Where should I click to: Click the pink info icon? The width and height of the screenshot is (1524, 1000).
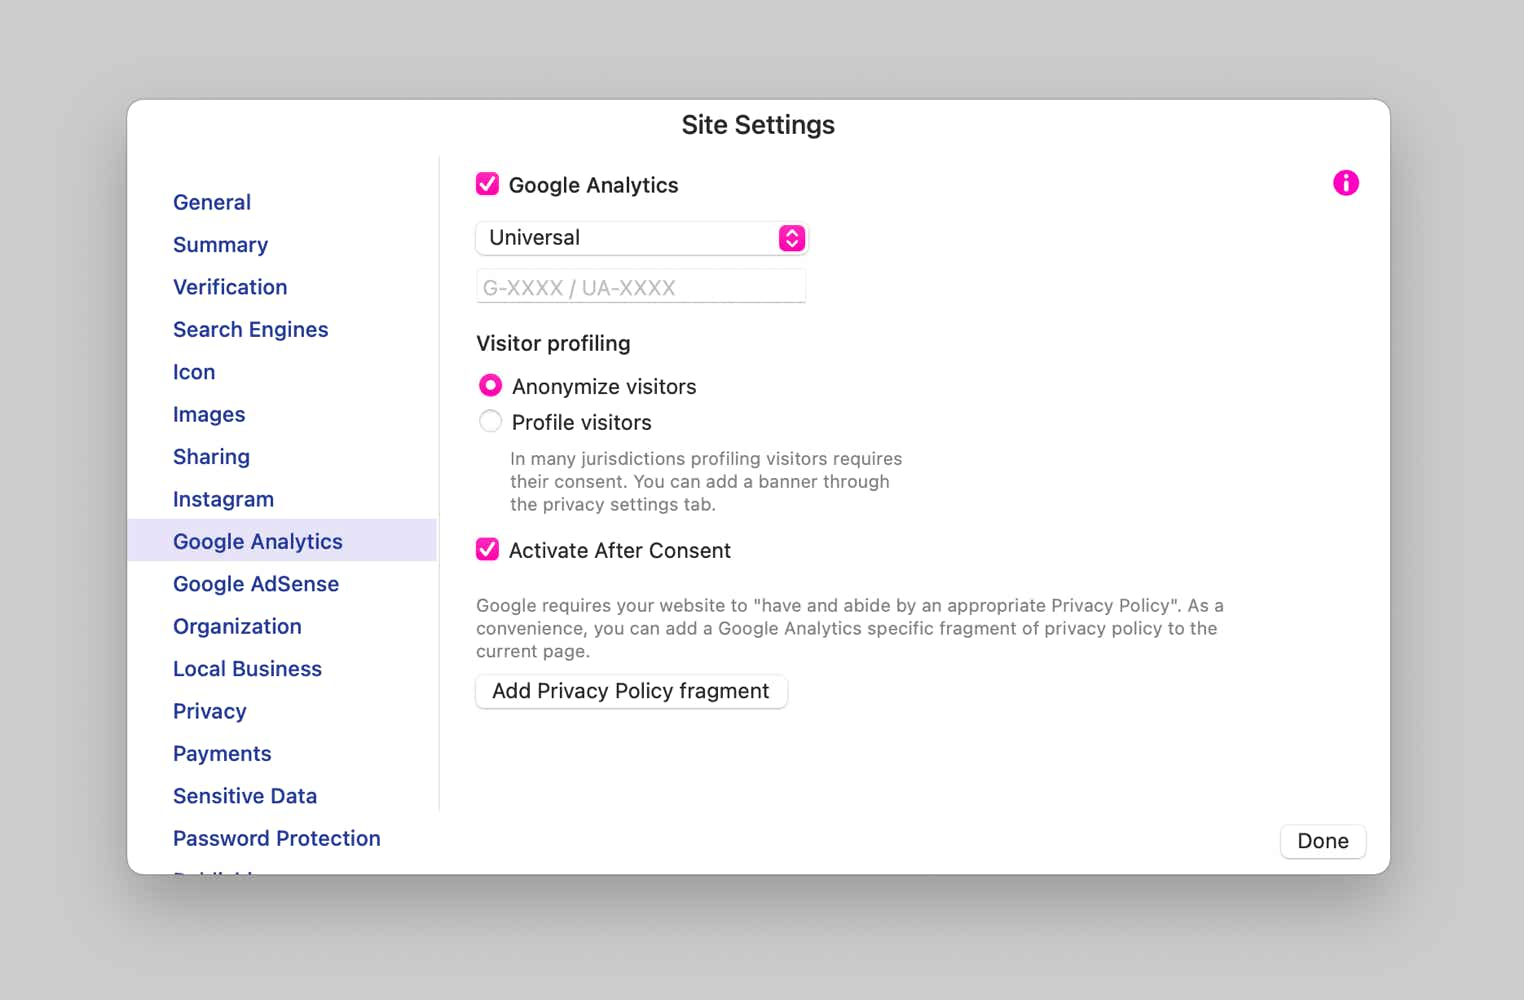1346,183
